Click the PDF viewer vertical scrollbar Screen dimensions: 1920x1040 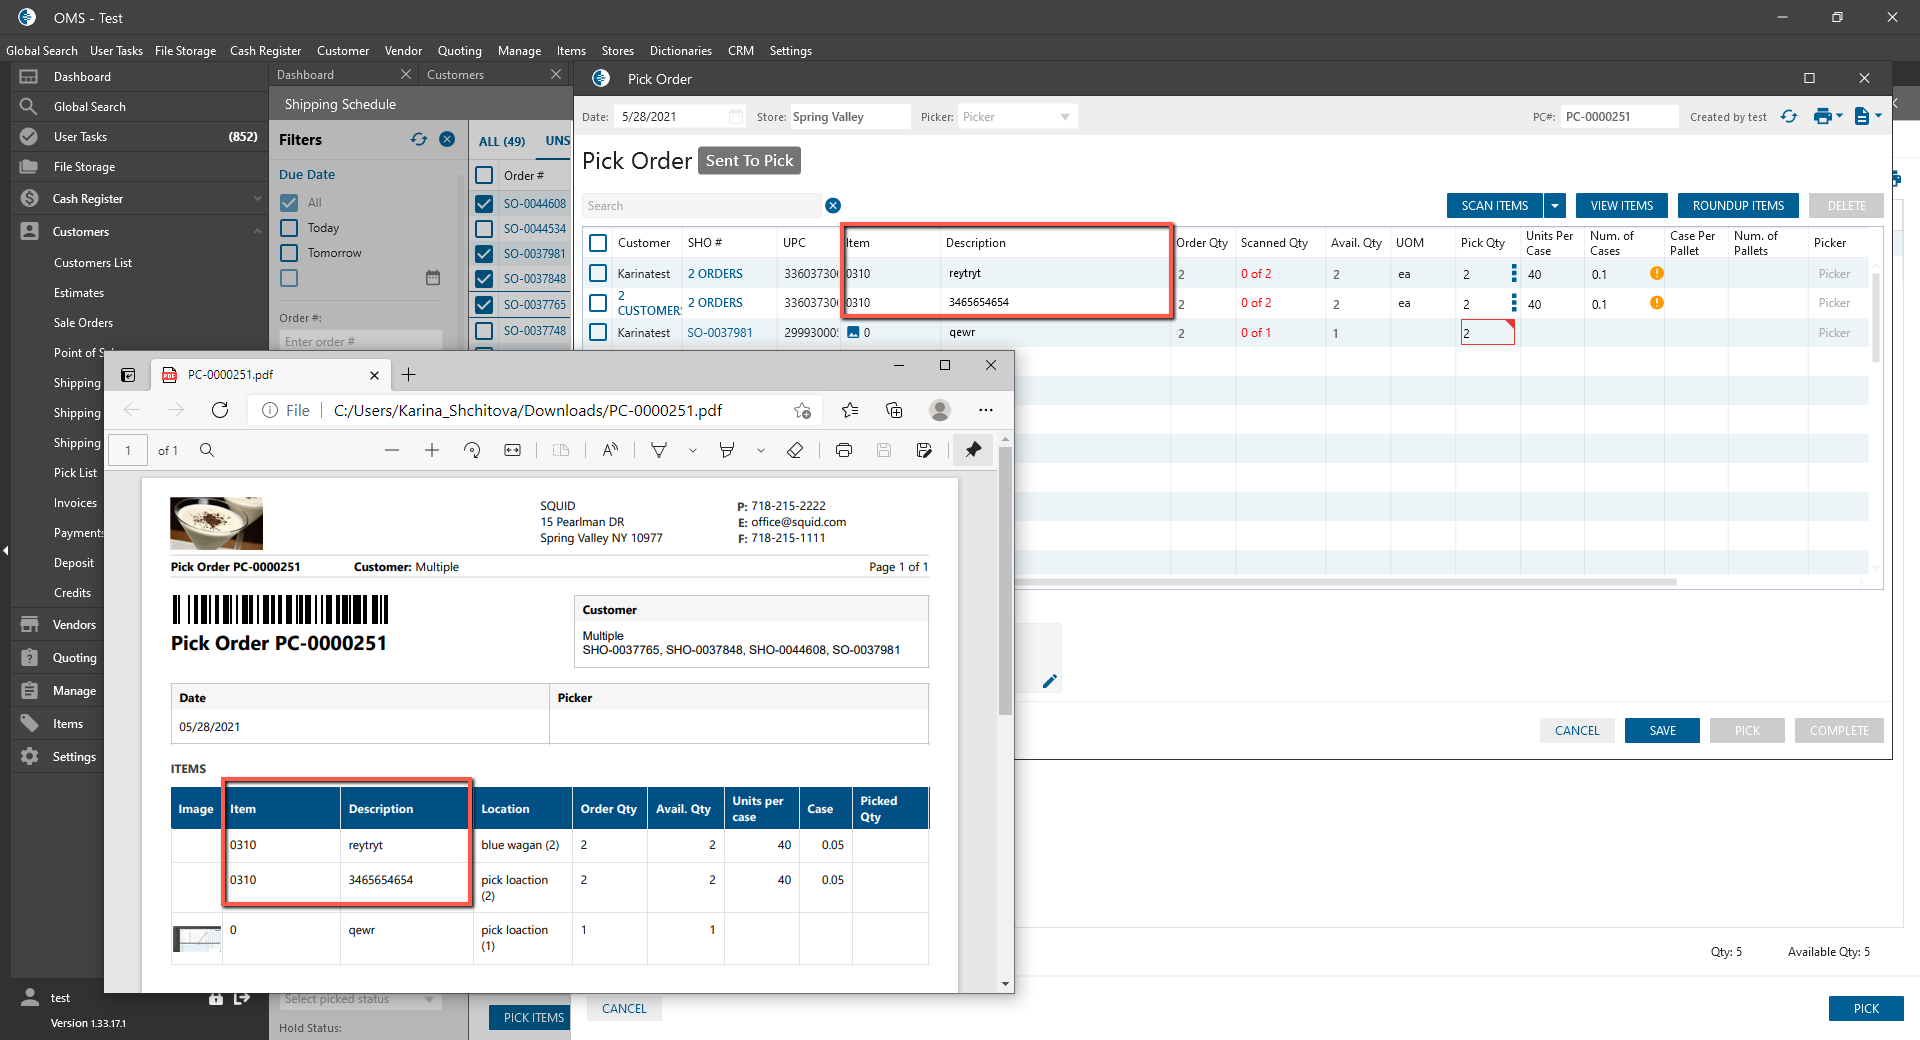tap(1005, 580)
